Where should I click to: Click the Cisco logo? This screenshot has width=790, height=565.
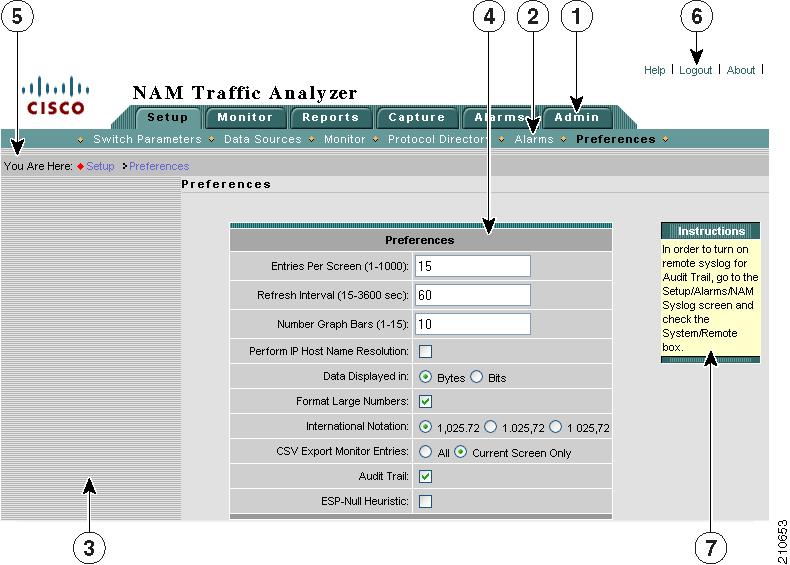pos(55,96)
